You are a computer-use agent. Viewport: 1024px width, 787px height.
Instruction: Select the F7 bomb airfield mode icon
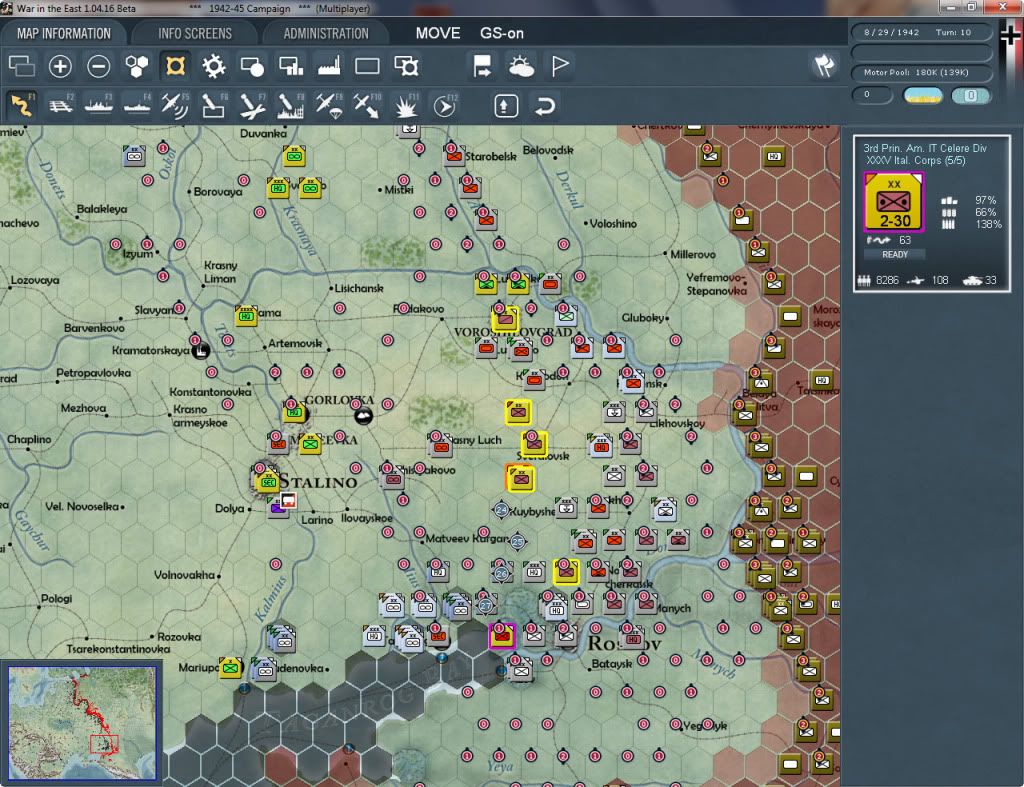252,105
